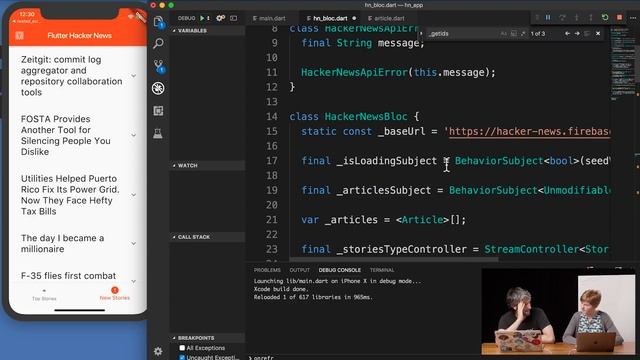
Task: Open launch configuration gear icon
Action: [220, 18]
